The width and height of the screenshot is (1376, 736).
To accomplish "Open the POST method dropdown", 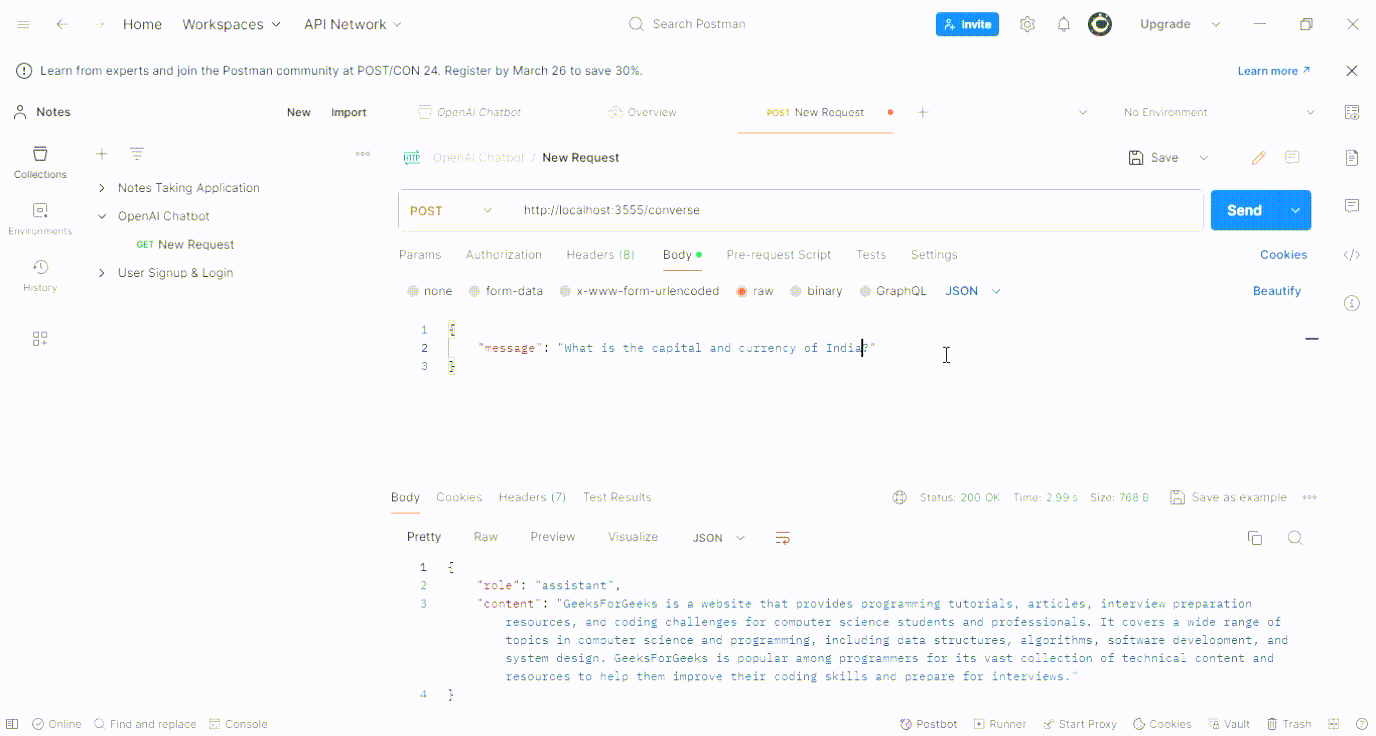I will click(x=451, y=210).
